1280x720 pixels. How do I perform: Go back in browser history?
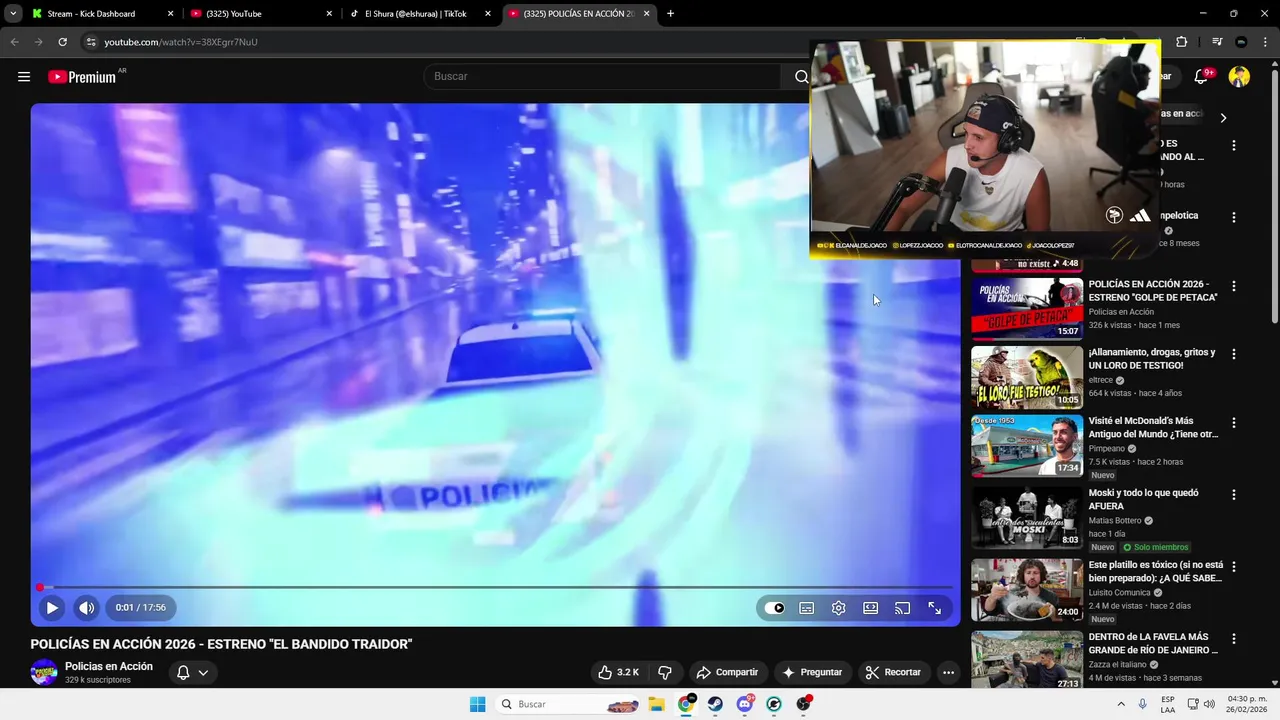pyautogui.click(x=14, y=42)
